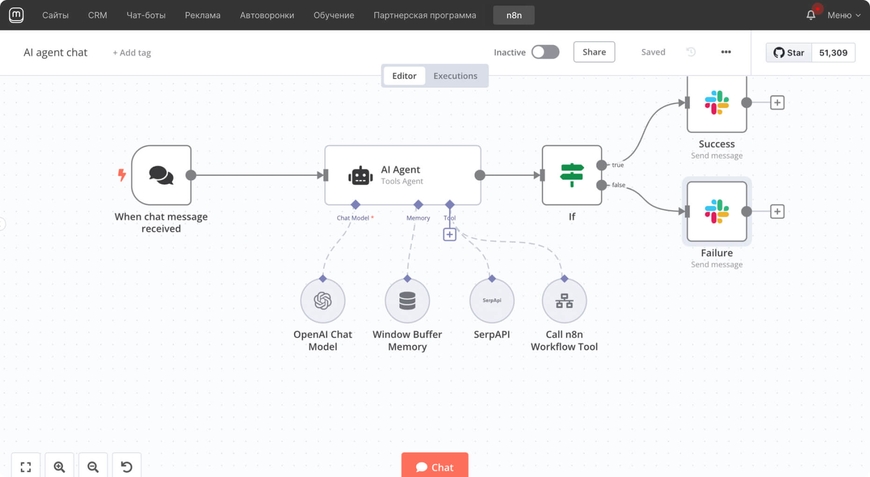Zoom in on the canvas
870x477 pixels.
(59, 467)
